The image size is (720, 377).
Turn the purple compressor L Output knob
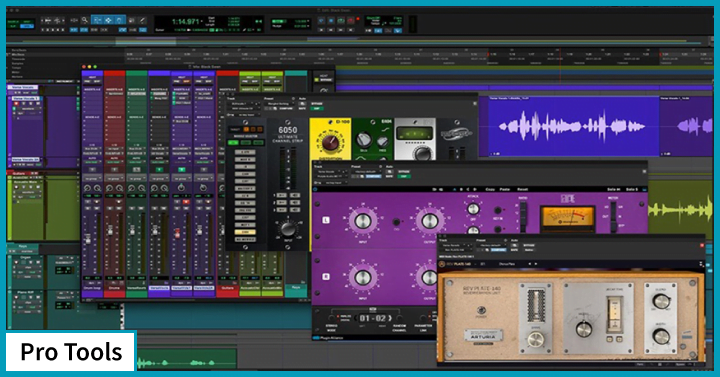[x=430, y=221]
